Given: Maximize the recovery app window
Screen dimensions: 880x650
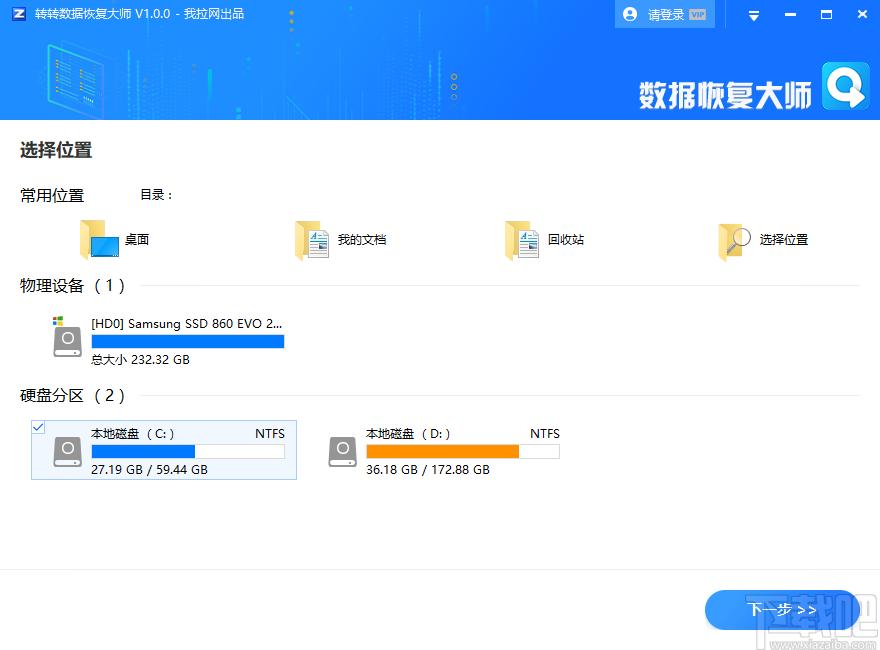Looking at the screenshot, I should [826, 15].
